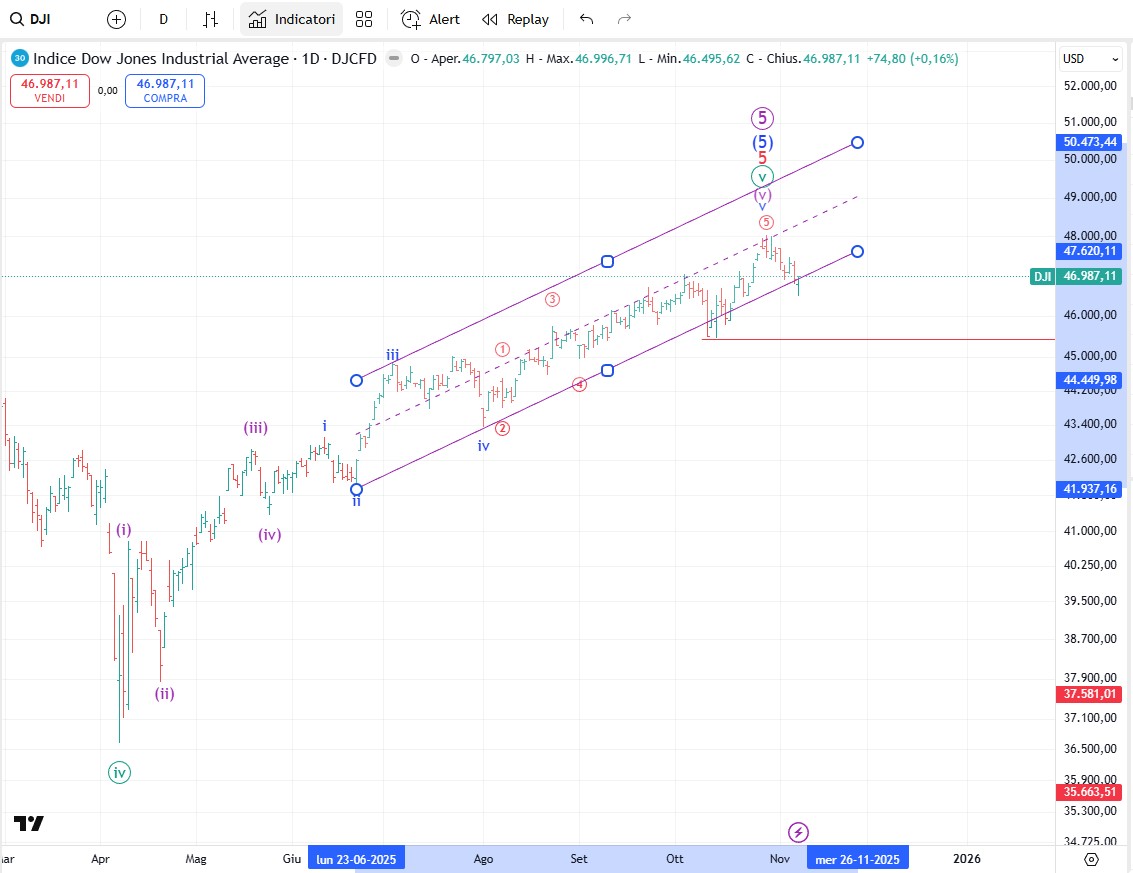Click the green circled v wave label
Image resolution: width=1133 pixels, height=873 pixels.
[x=762, y=176]
